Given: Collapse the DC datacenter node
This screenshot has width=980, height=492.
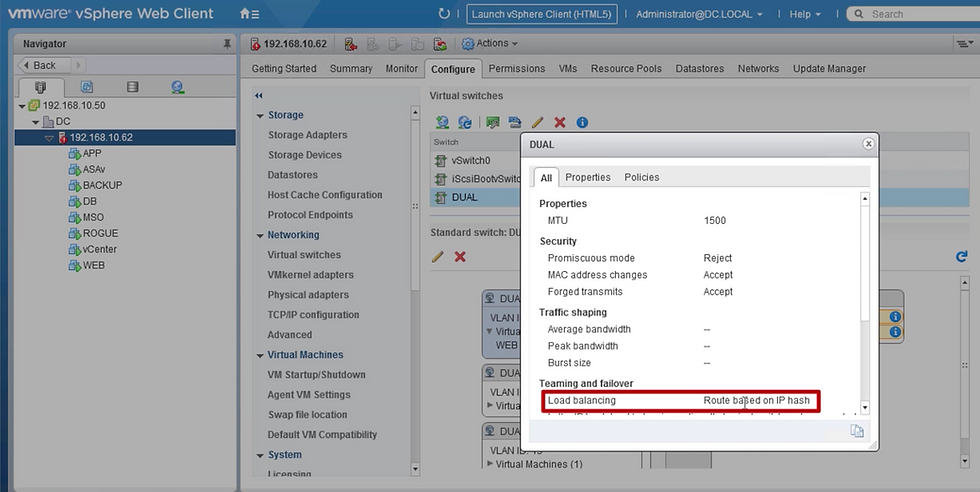Looking at the screenshot, I should (36, 122).
